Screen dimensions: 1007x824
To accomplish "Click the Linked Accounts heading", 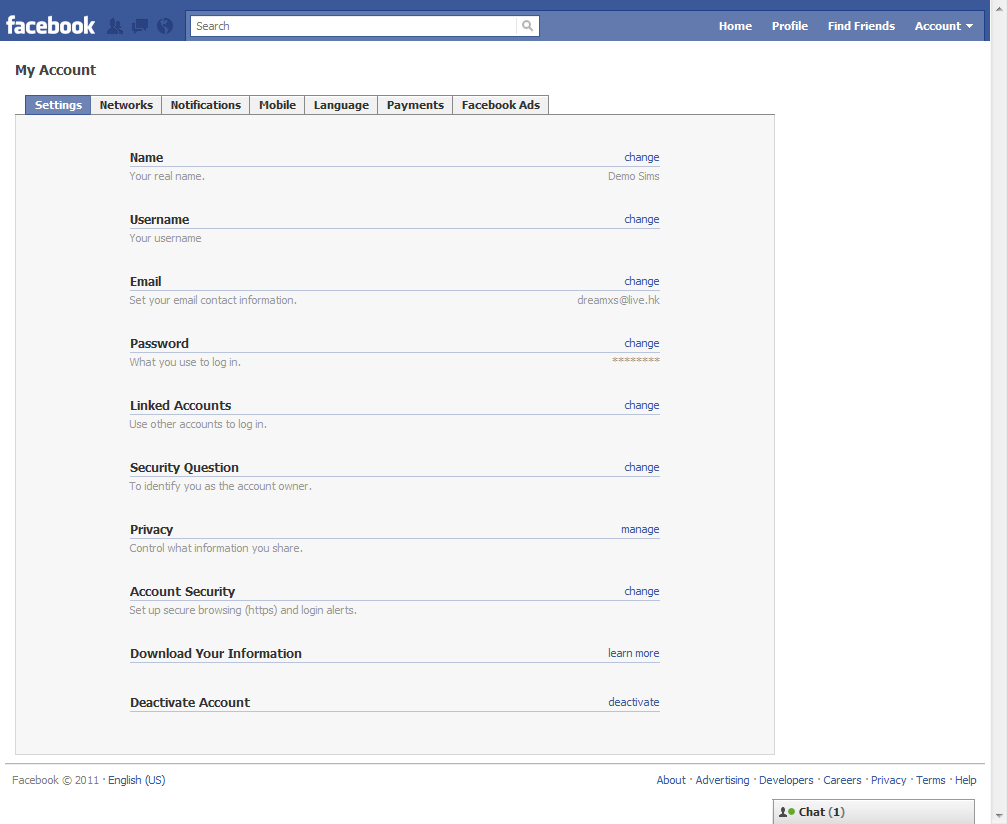I will pos(180,405).
